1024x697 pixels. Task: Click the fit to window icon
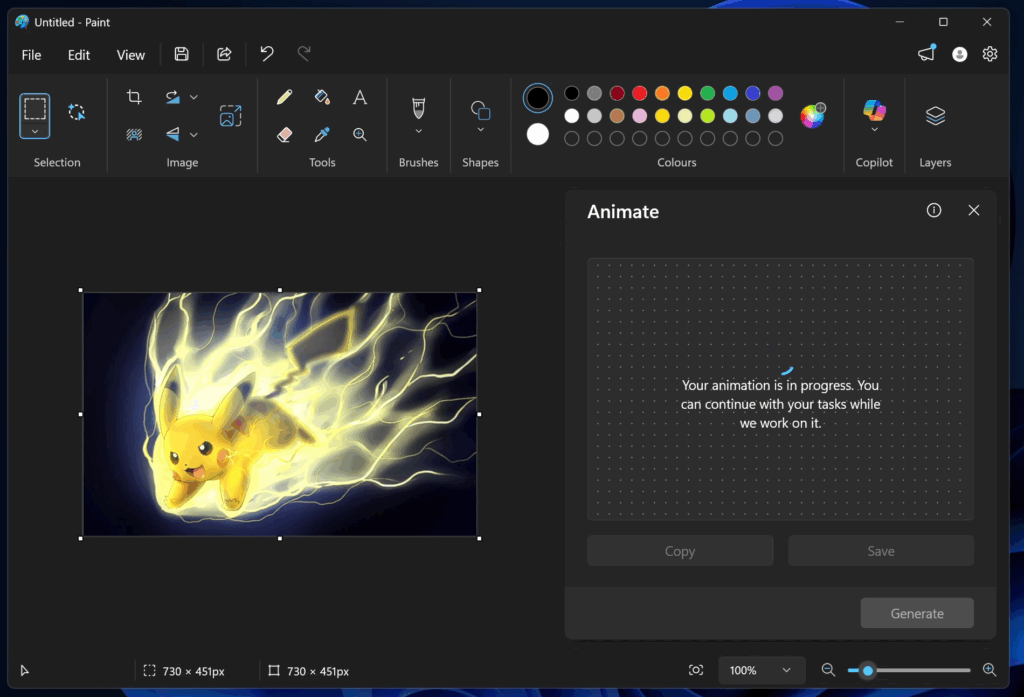[x=696, y=670]
